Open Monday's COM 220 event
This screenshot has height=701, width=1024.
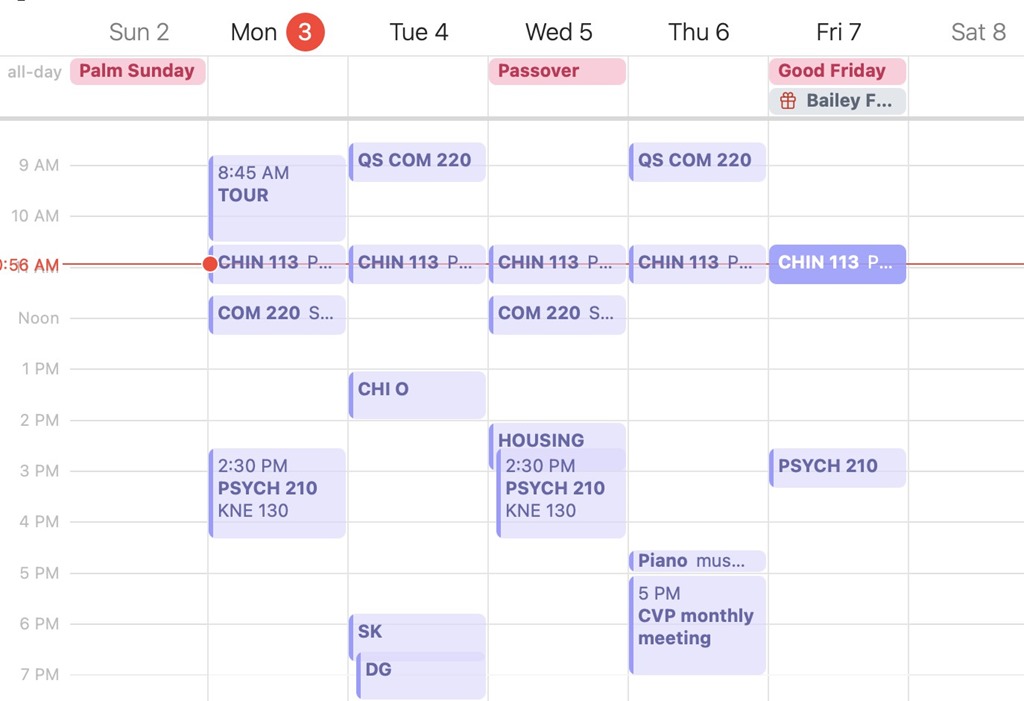278,315
